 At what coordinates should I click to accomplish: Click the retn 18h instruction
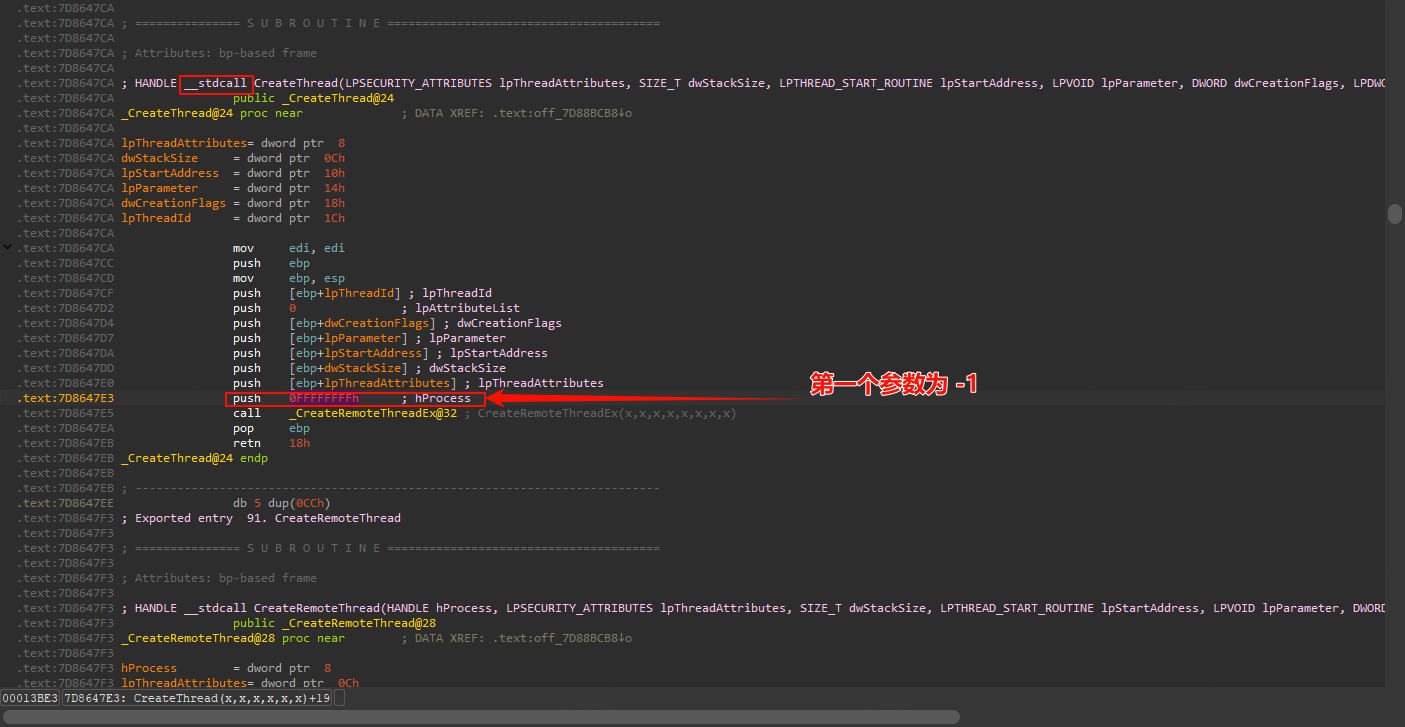(x=272, y=443)
